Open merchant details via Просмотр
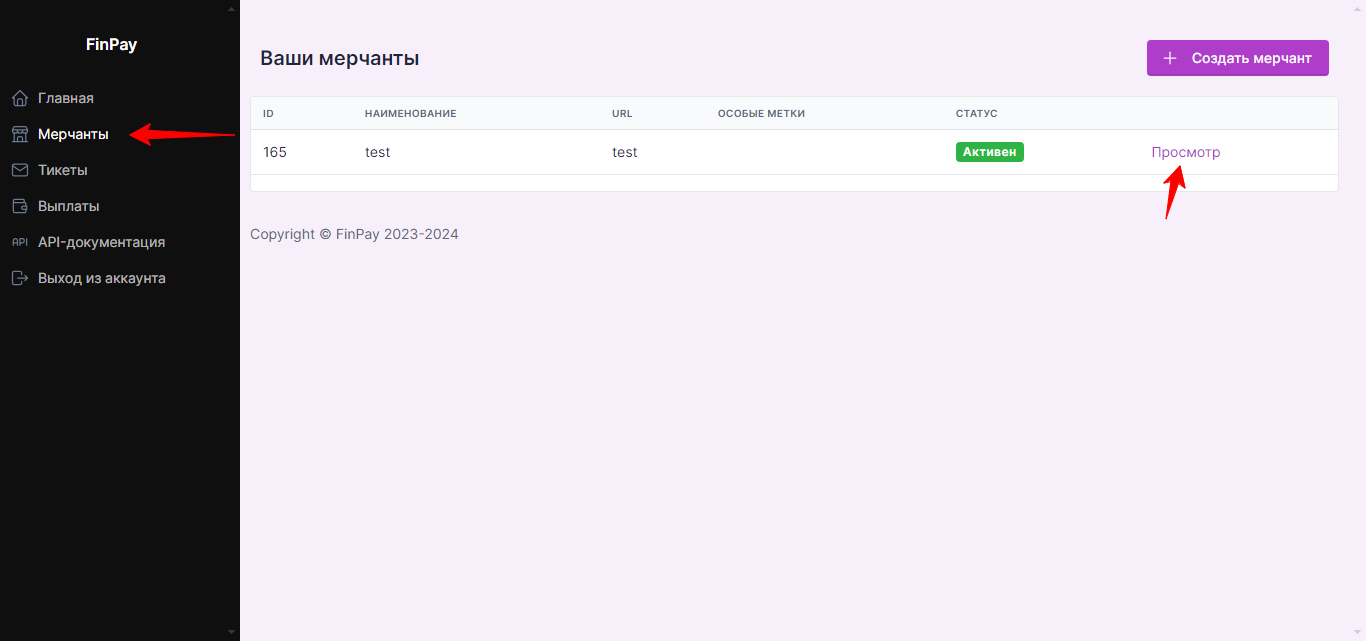The width and height of the screenshot is (1366, 641). 1186,151
